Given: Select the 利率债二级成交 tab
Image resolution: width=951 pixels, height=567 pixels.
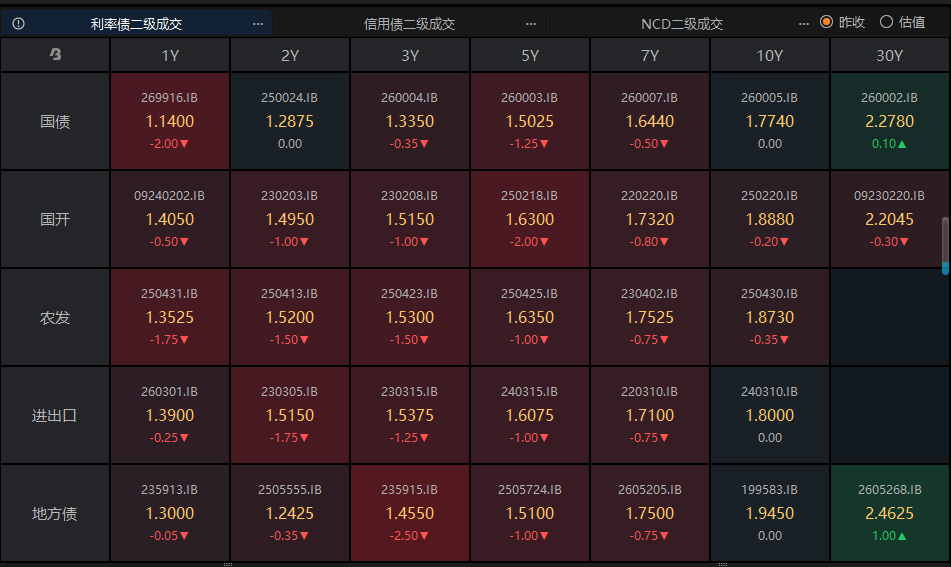Looking at the screenshot, I should (136, 23).
